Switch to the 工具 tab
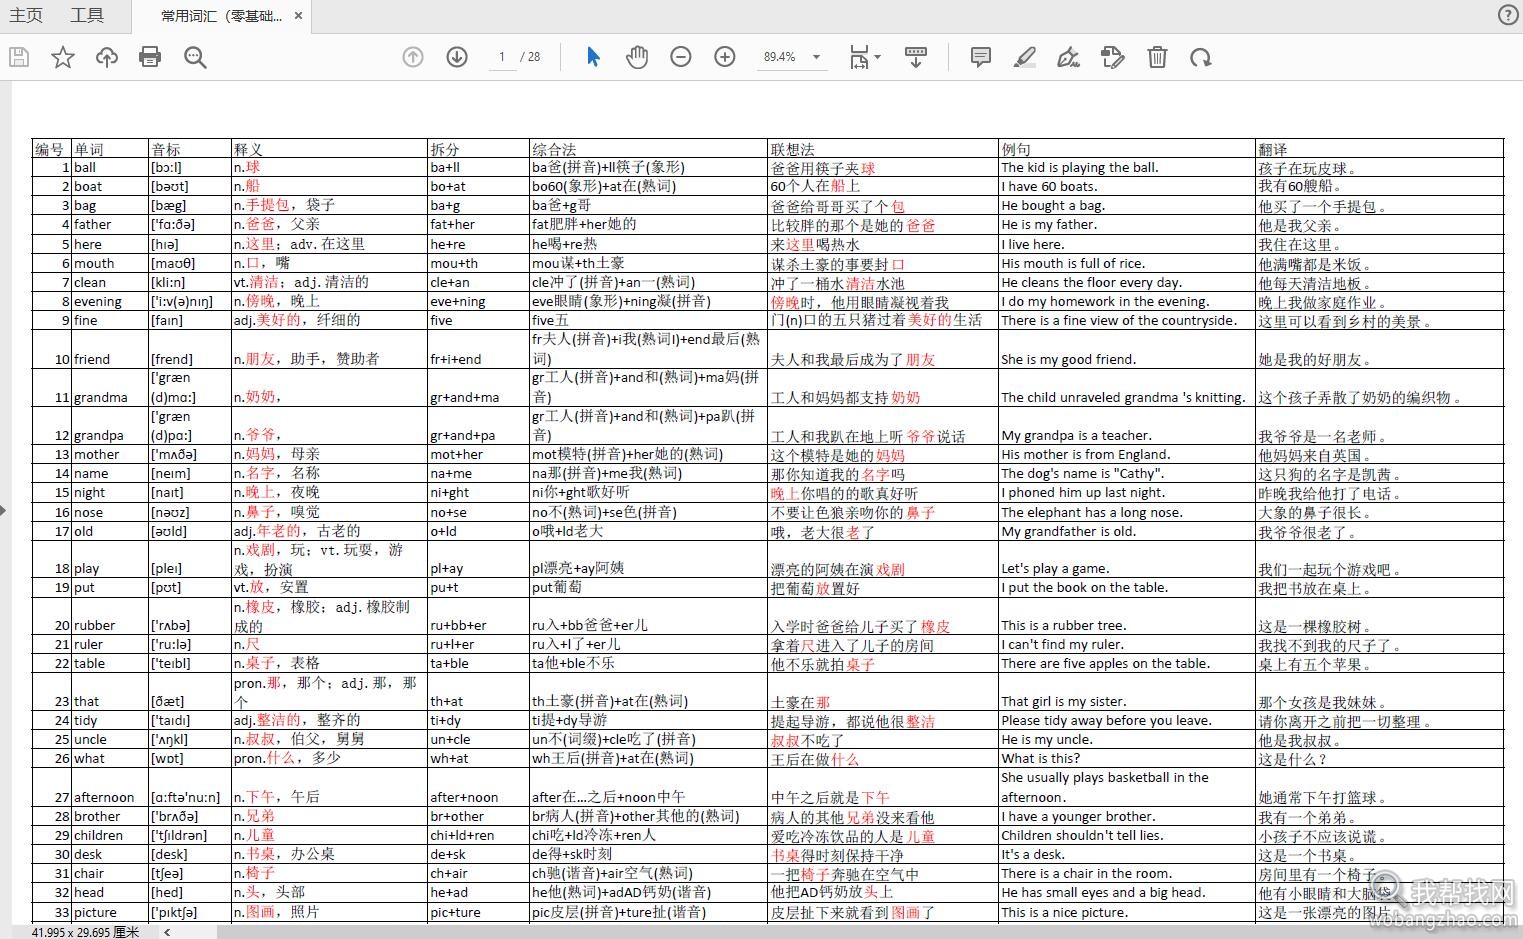 [x=87, y=15]
